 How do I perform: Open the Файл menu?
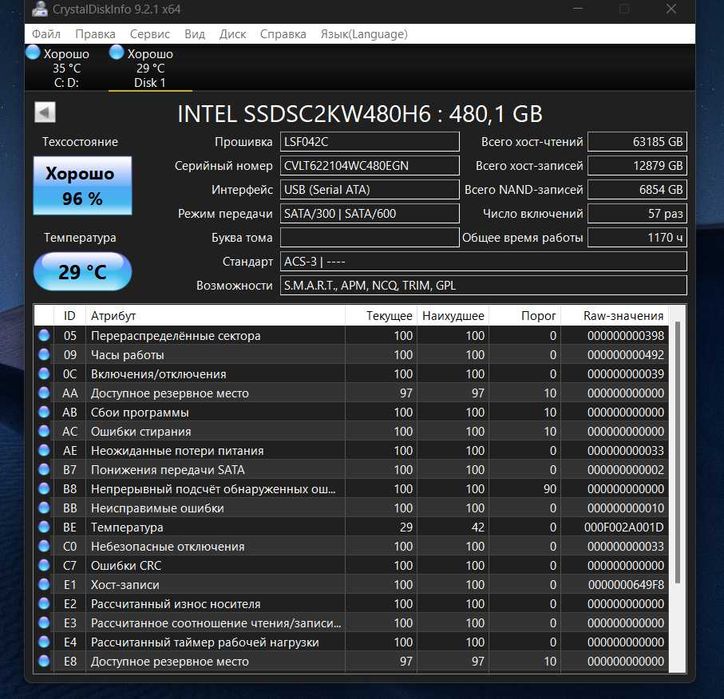46,34
